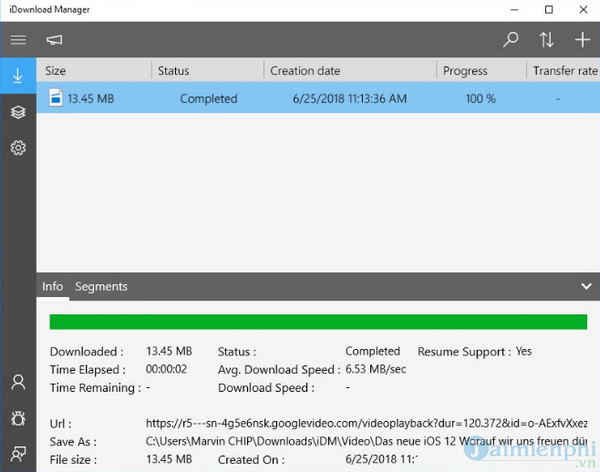Sort by the Transfer rate column header
The image size is (600, 472).
click(564, 70)
